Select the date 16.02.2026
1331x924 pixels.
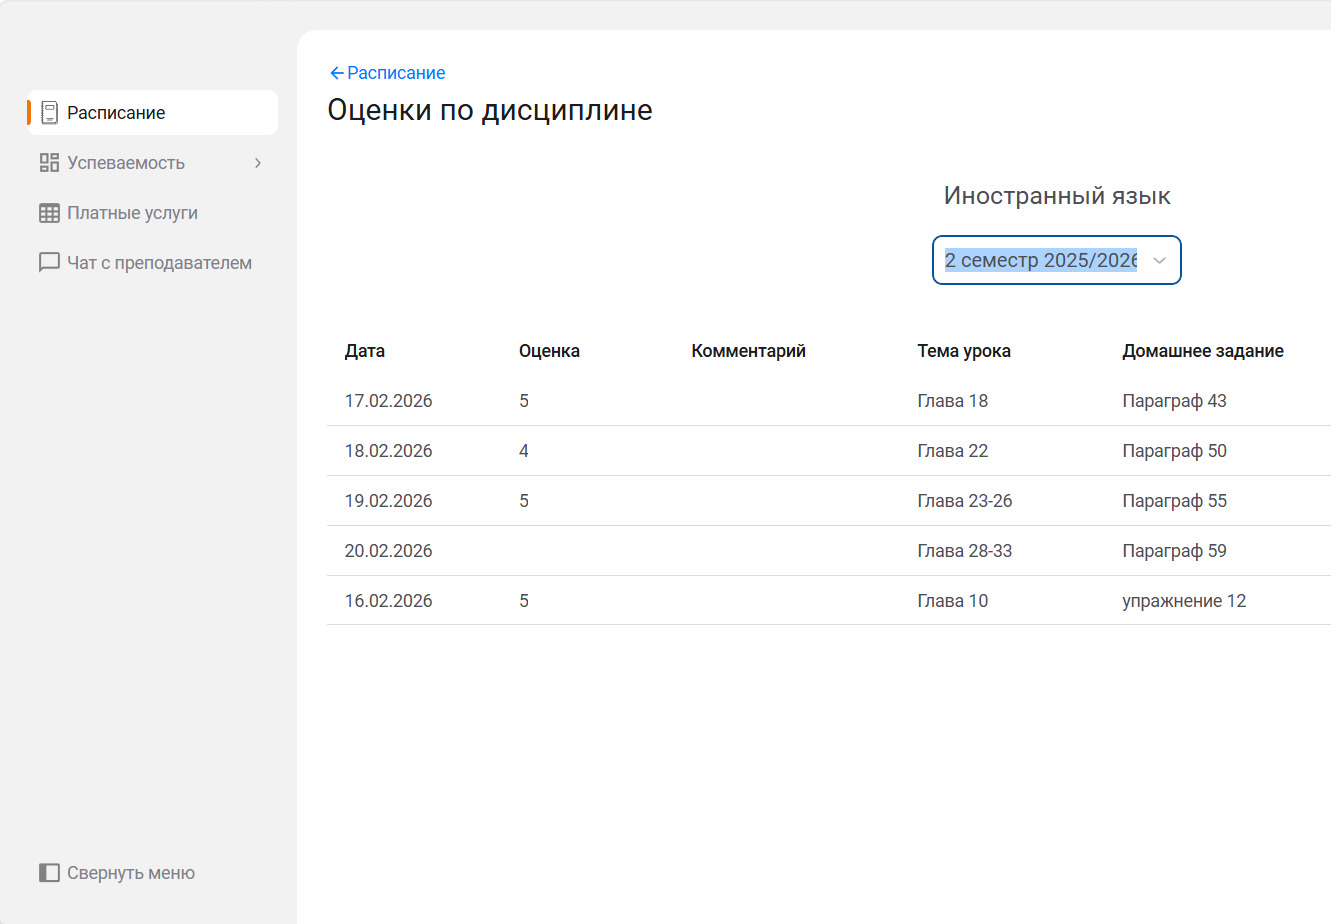pos(389,601)
